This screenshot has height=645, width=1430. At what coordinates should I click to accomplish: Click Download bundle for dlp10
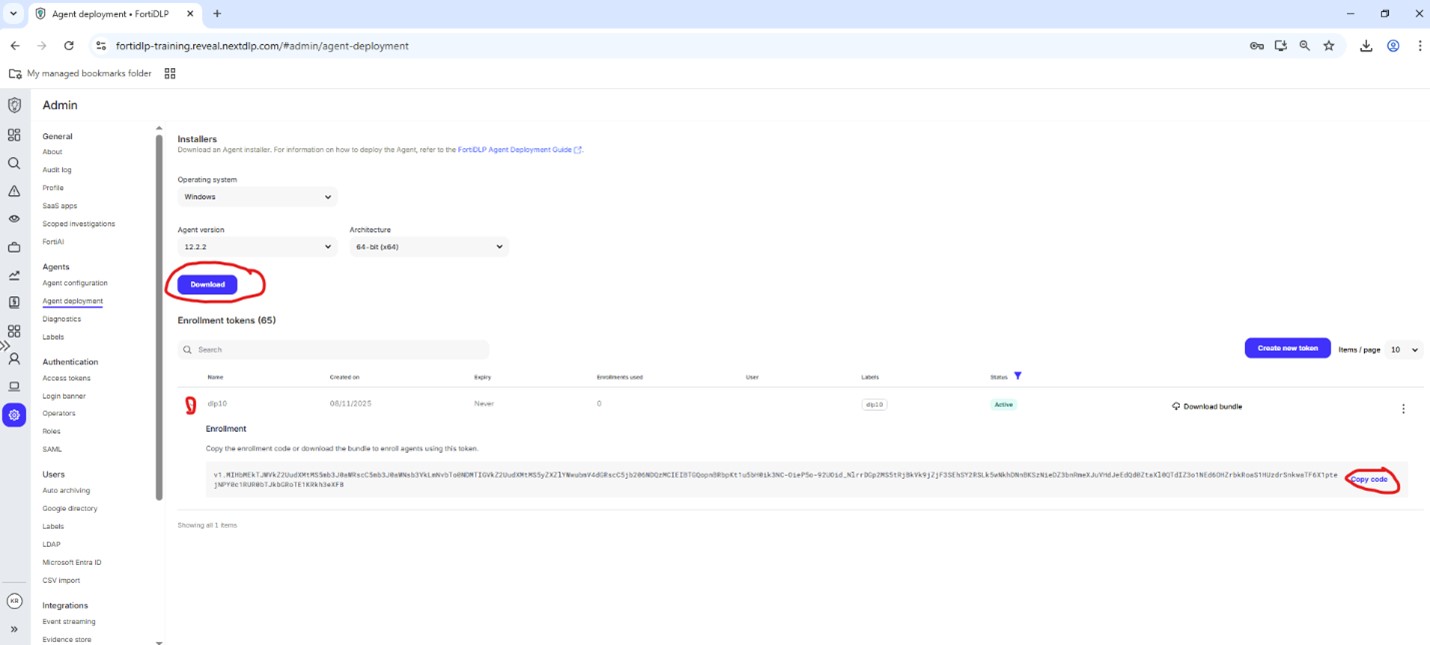pyautogui.click(x=1207, y=407)
